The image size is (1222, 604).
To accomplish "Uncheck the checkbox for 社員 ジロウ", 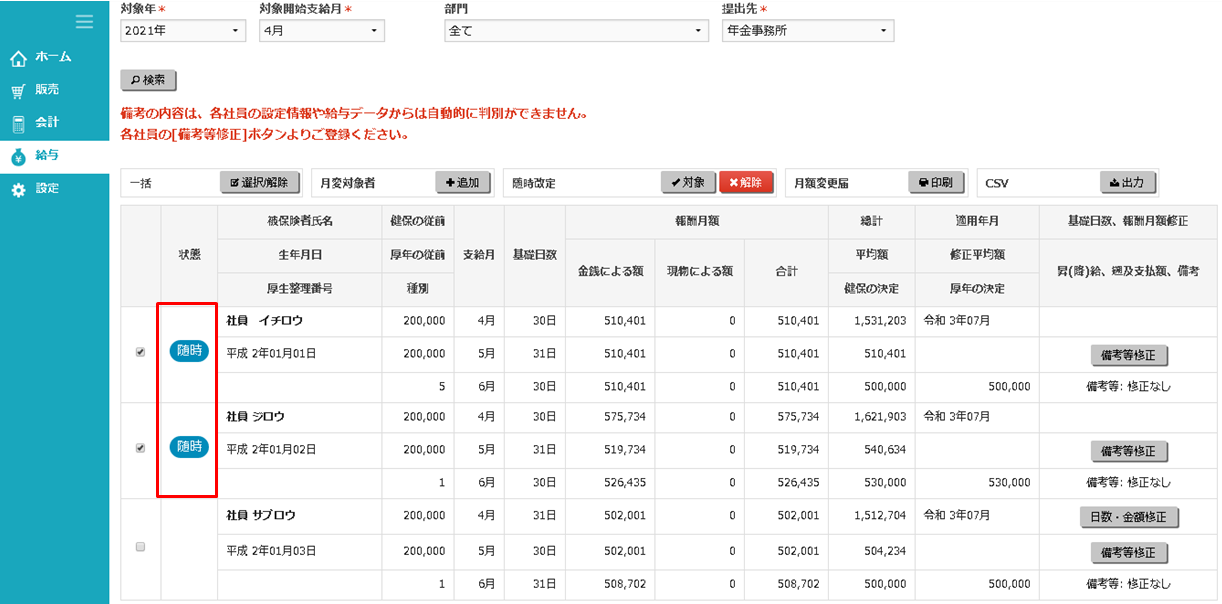I will [140, 448].
